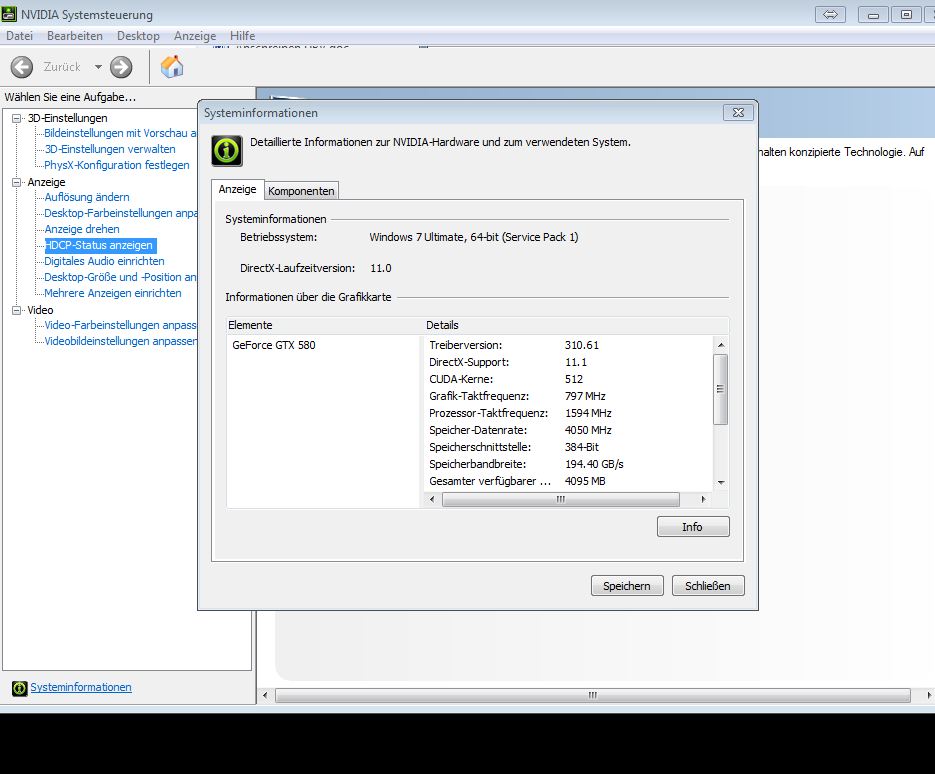The height and width of the screenshot is (774, 935).
Task: Open Digitales Audio einrichten task
Action: (x=104, y=261)
